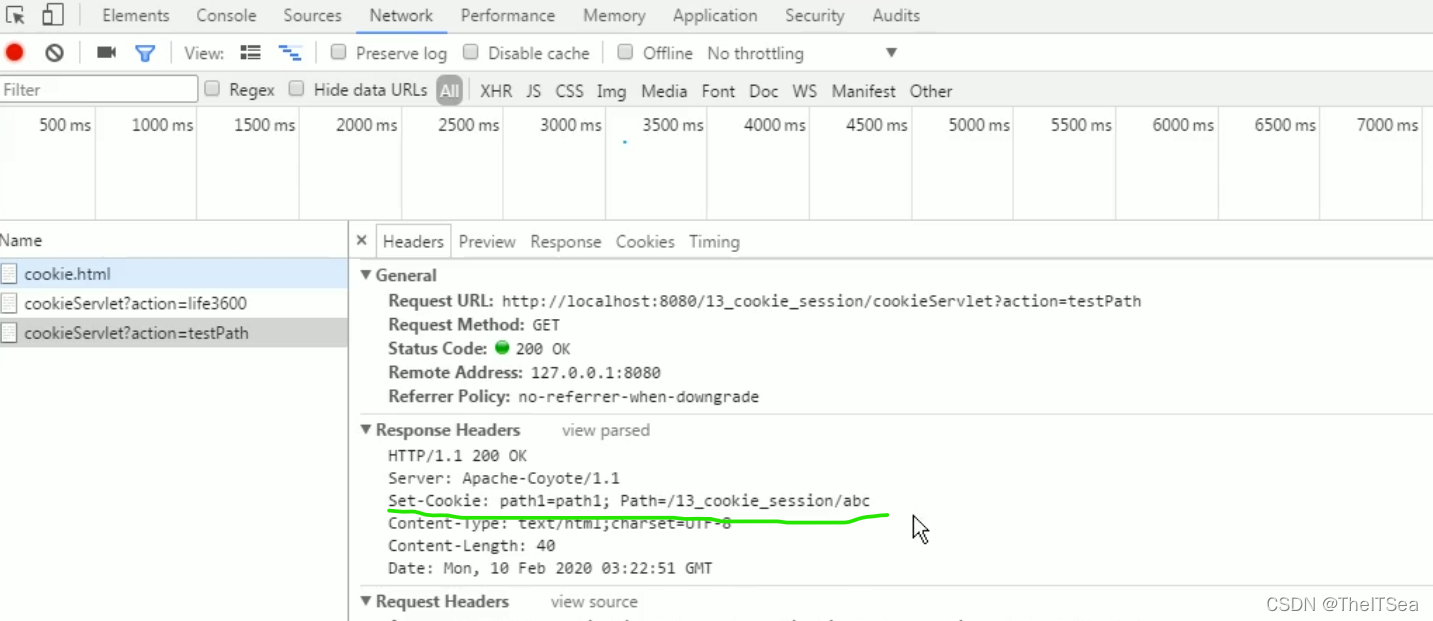Activate the inspect element picker icon
1433x621 pixels.
tap(15, 15)
